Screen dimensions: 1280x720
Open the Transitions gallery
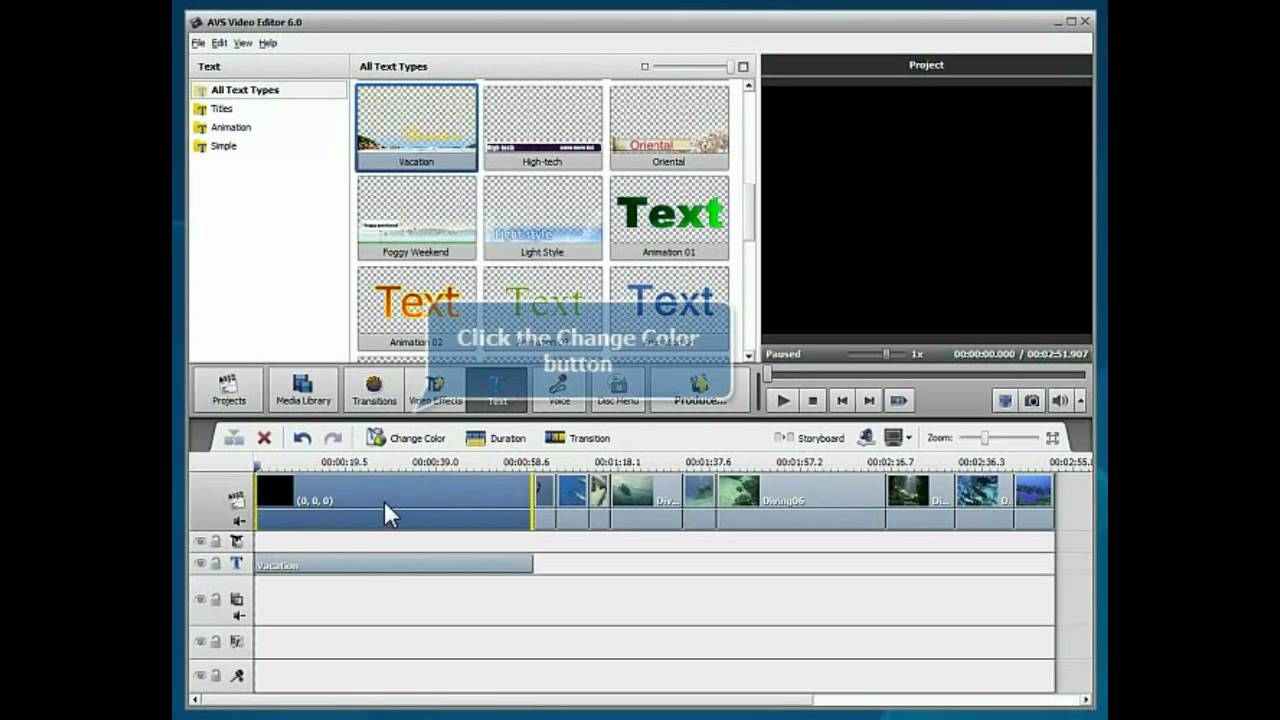pos(374,389)
